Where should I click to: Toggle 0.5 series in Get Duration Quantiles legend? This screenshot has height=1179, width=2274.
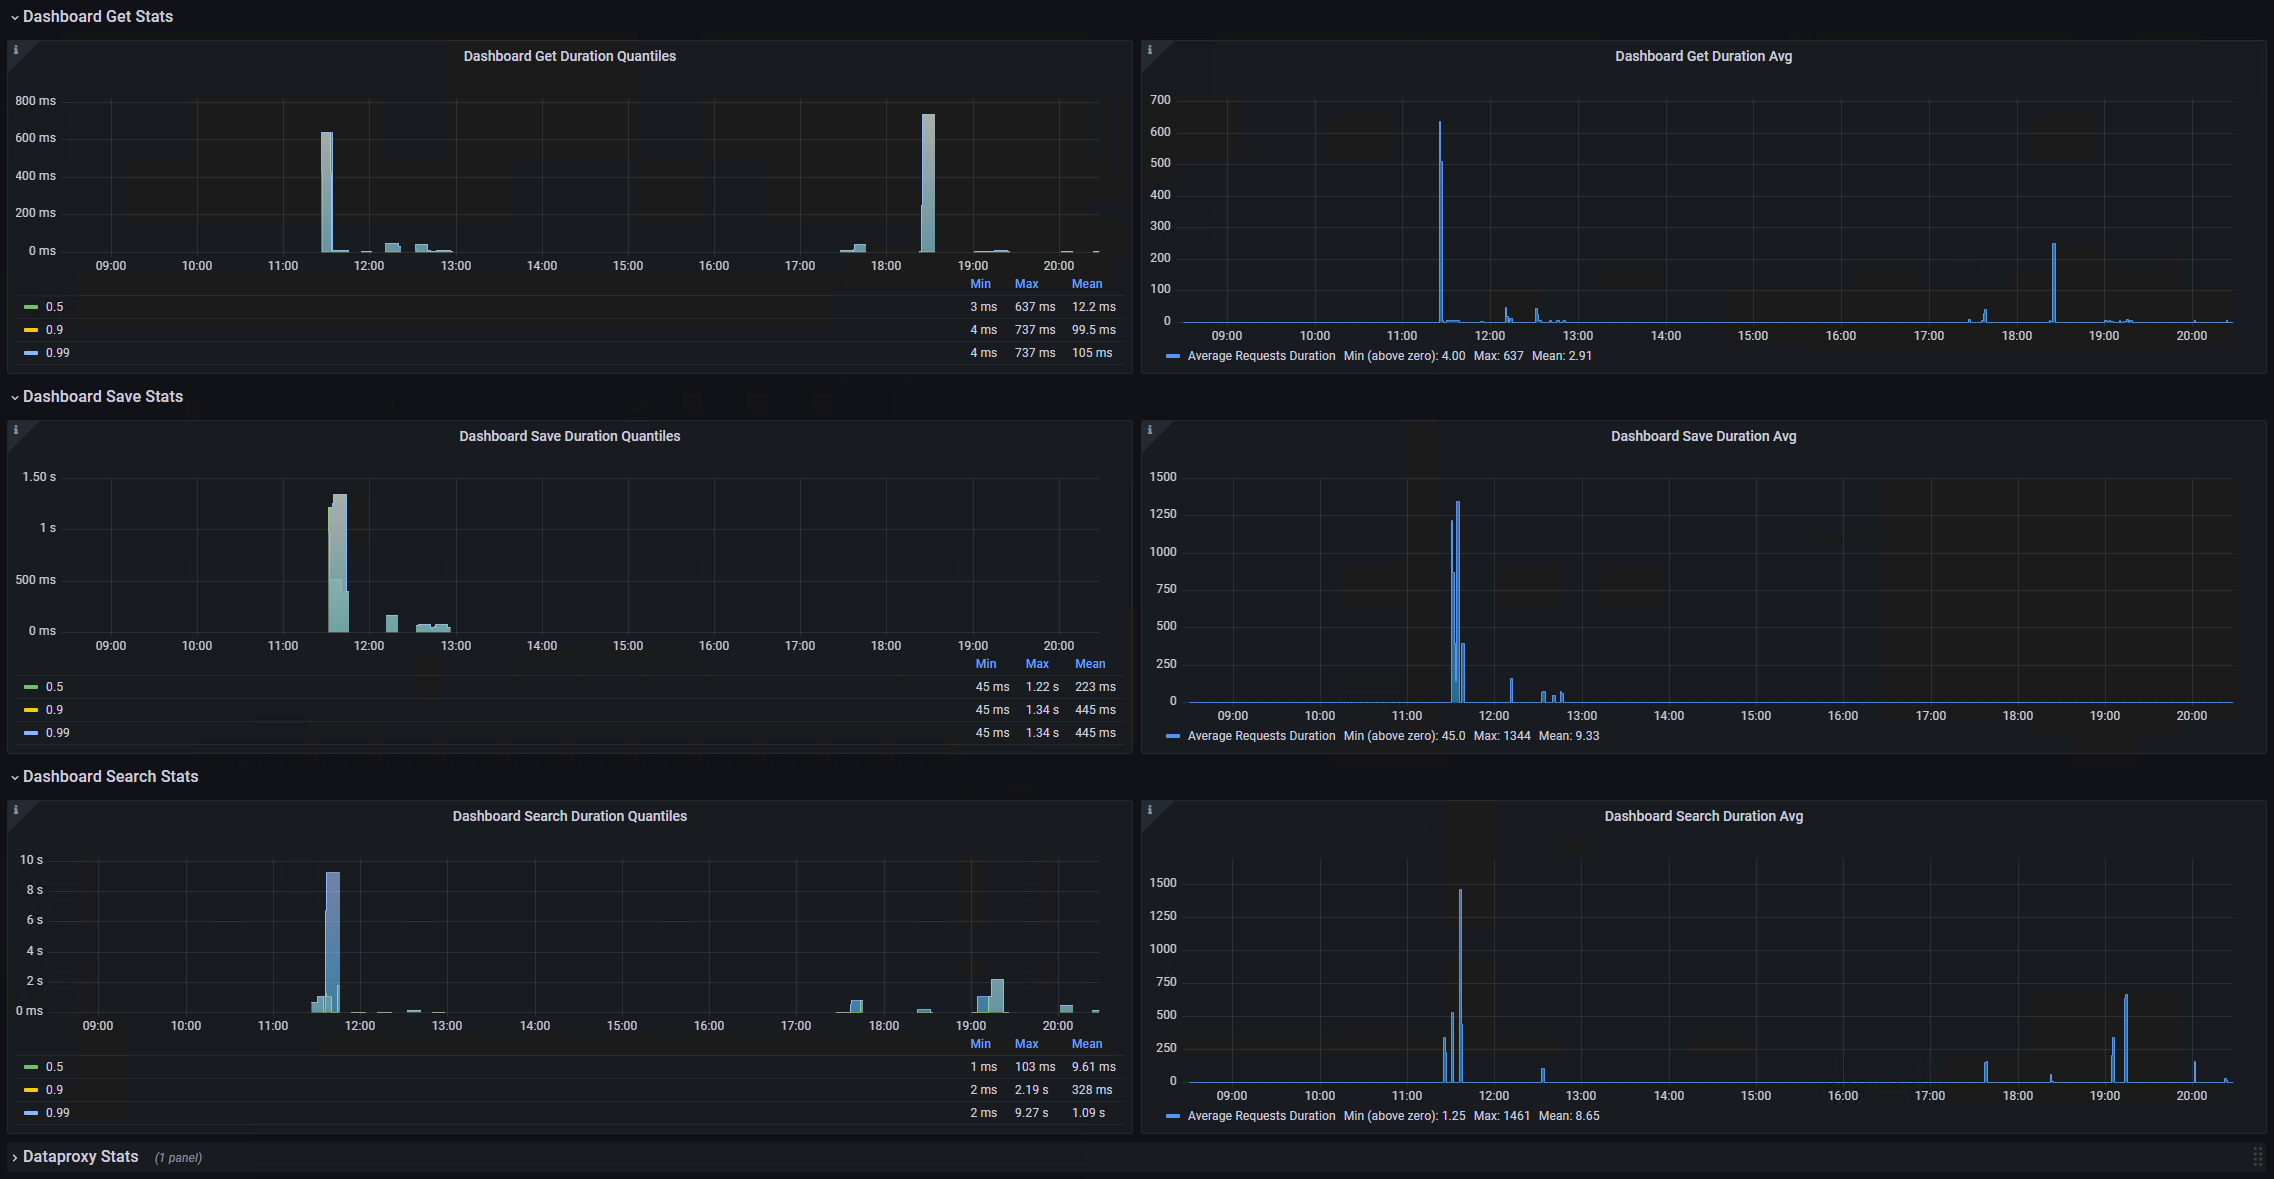(54, 307)
